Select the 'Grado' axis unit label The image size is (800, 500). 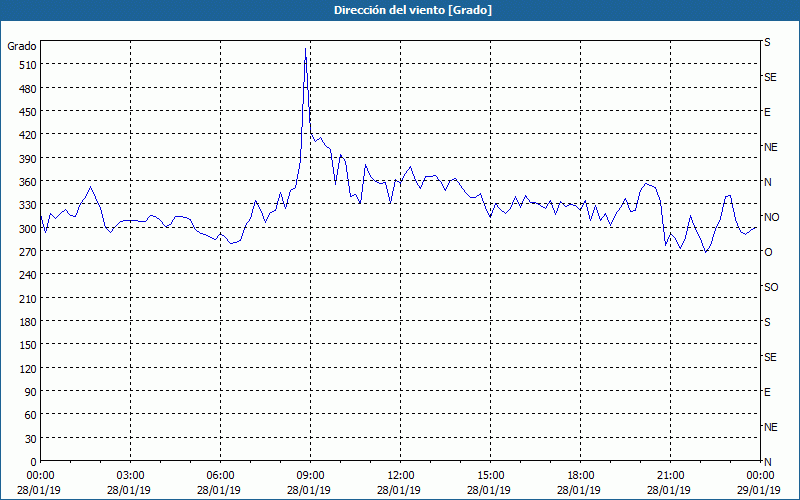pos(22,46)
